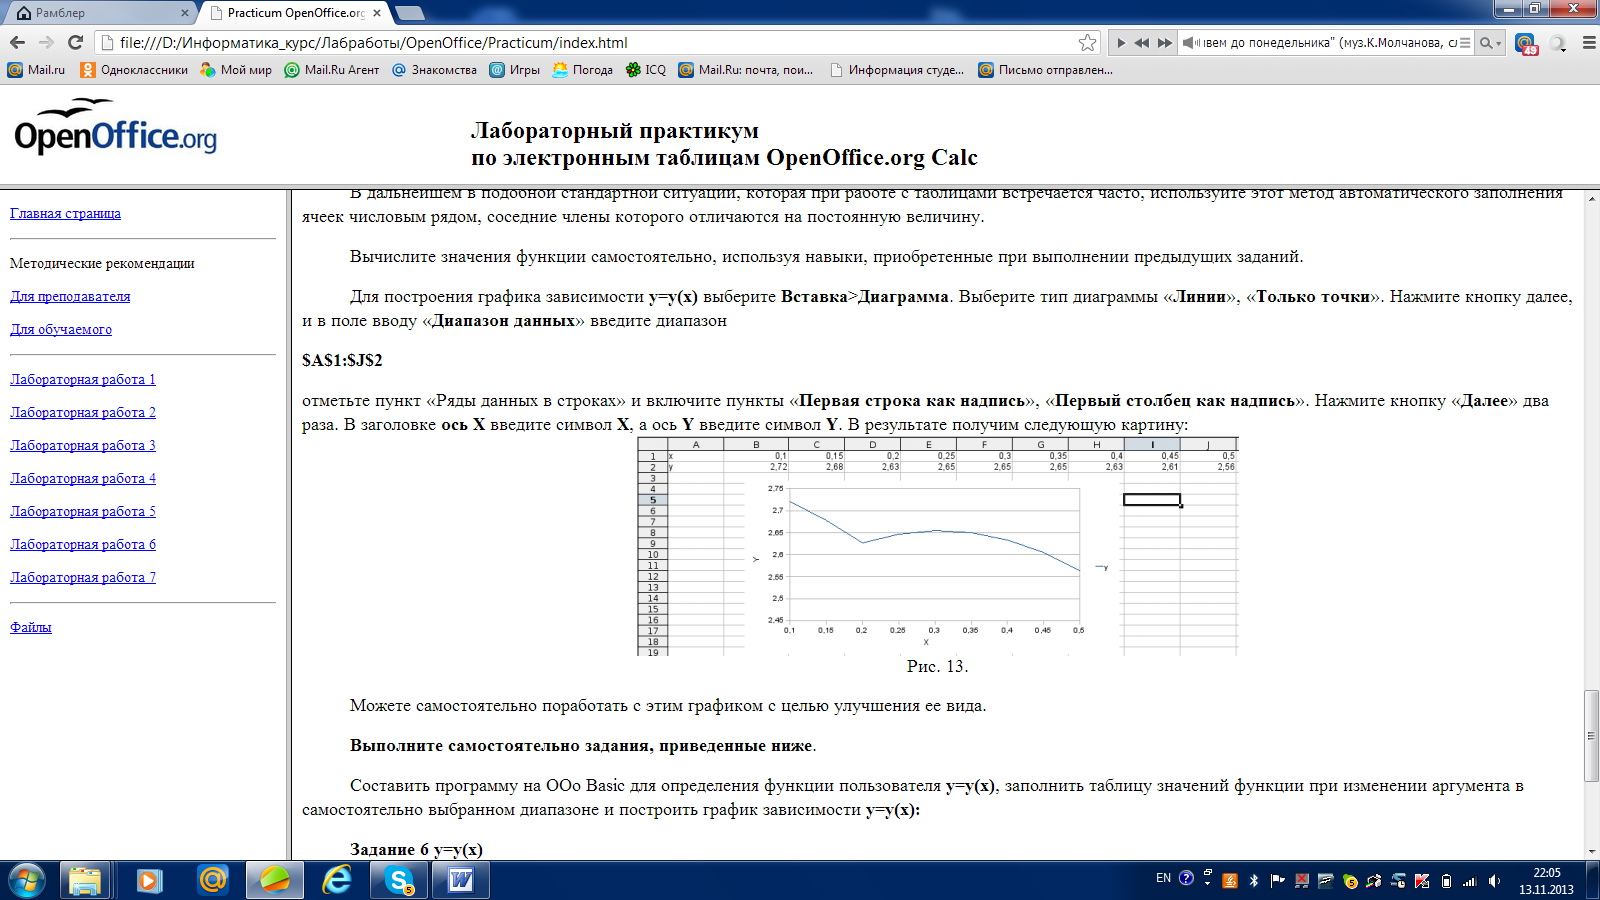Open the Chrome hamburger menu
This screenshot has height=900, width=1600.
(1588, 43)
